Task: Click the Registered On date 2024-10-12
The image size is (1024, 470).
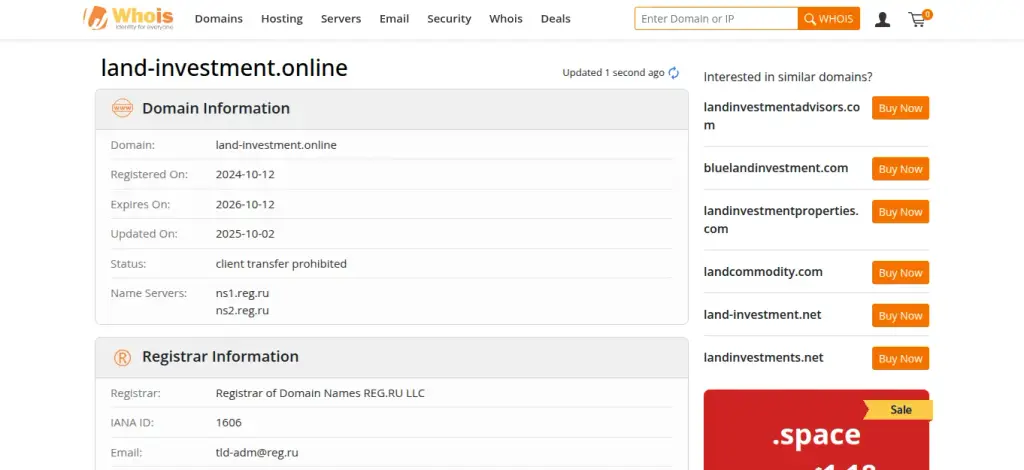Action: click(x=245, y=174)
